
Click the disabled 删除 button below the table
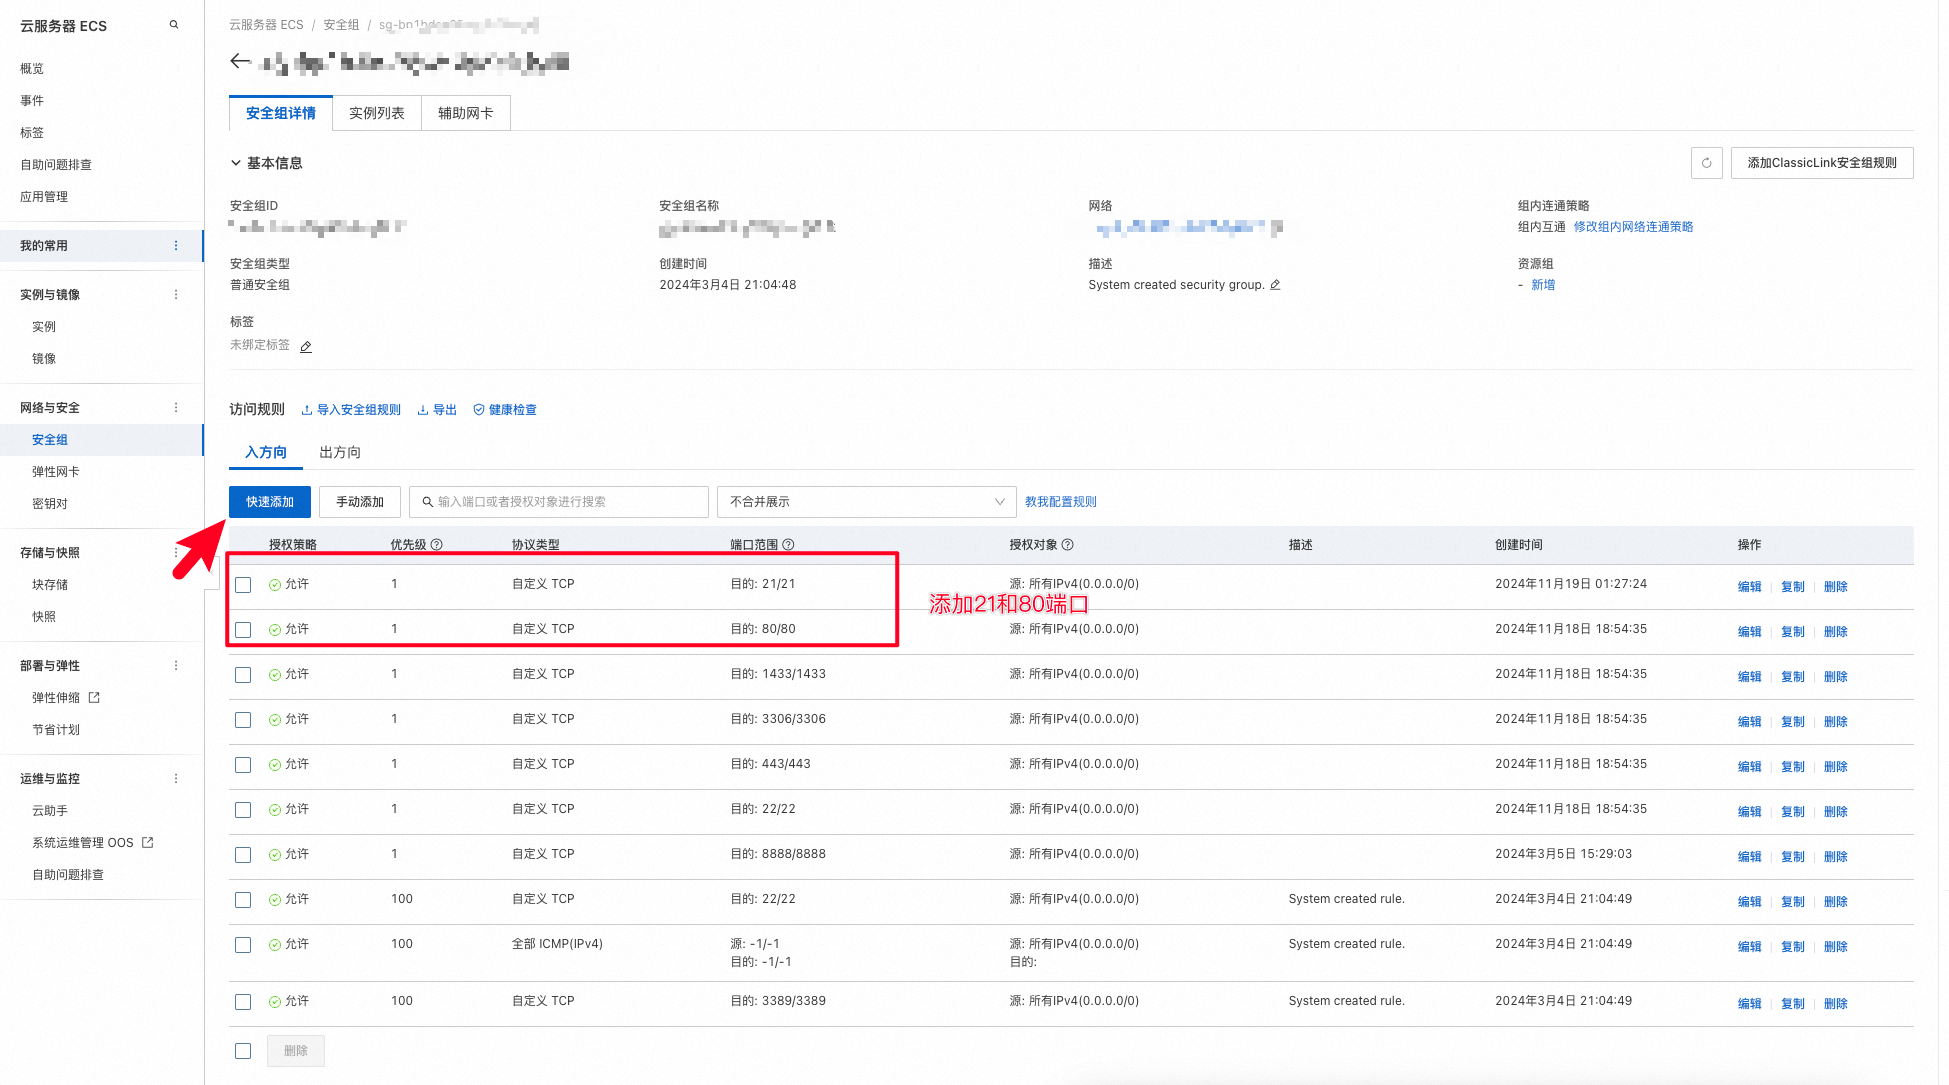coord(296,1051)
